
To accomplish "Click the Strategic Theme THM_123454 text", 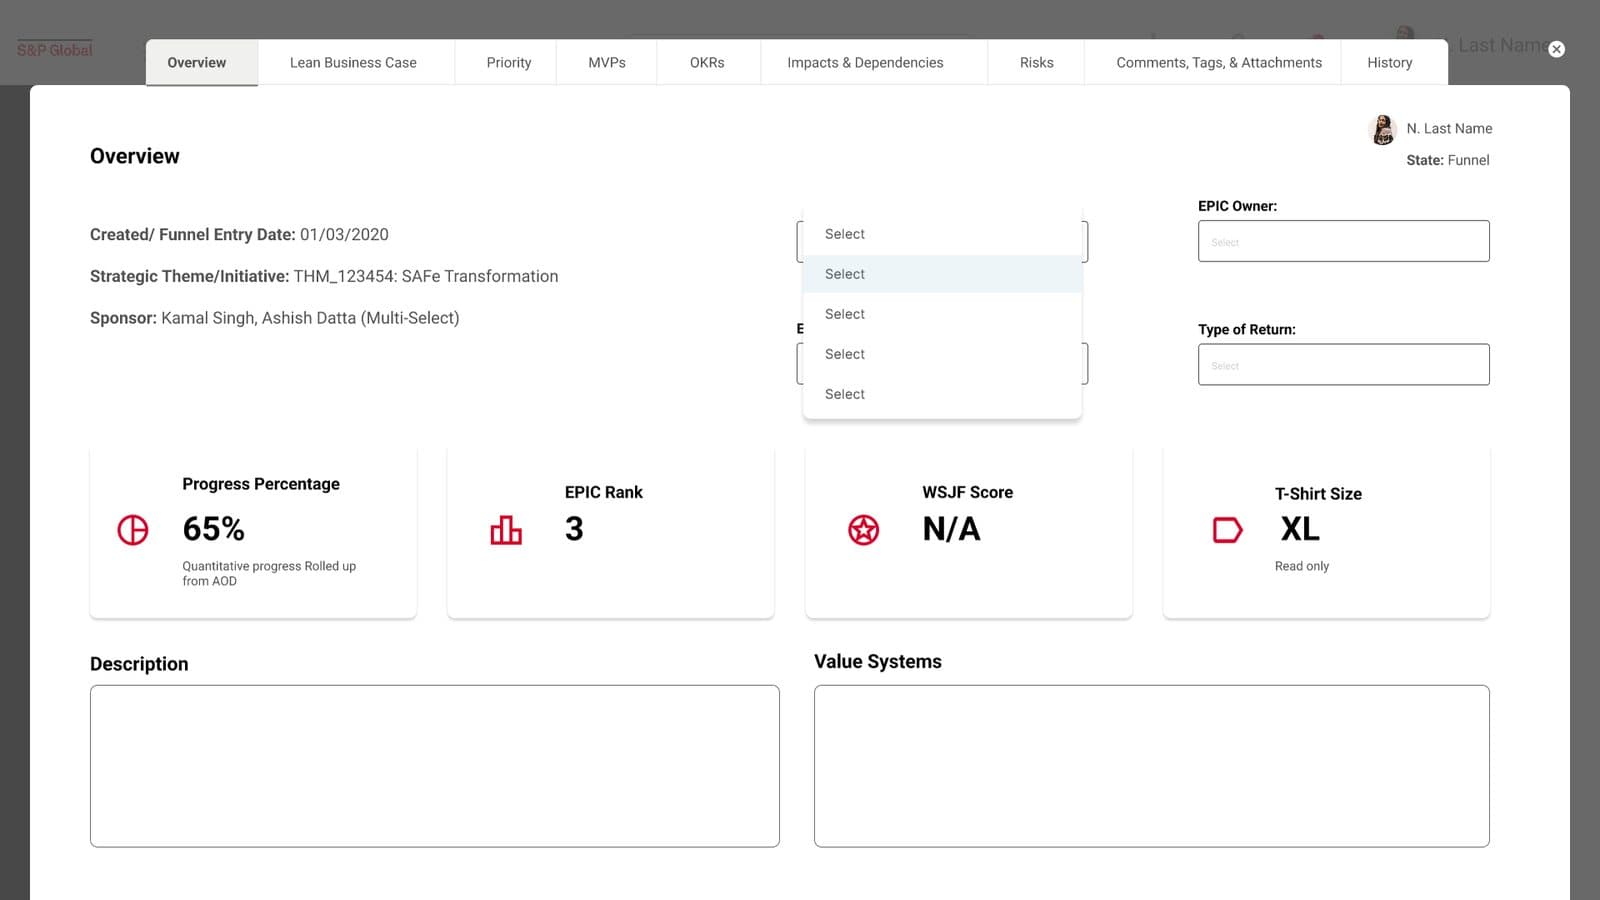I will 324,276.
